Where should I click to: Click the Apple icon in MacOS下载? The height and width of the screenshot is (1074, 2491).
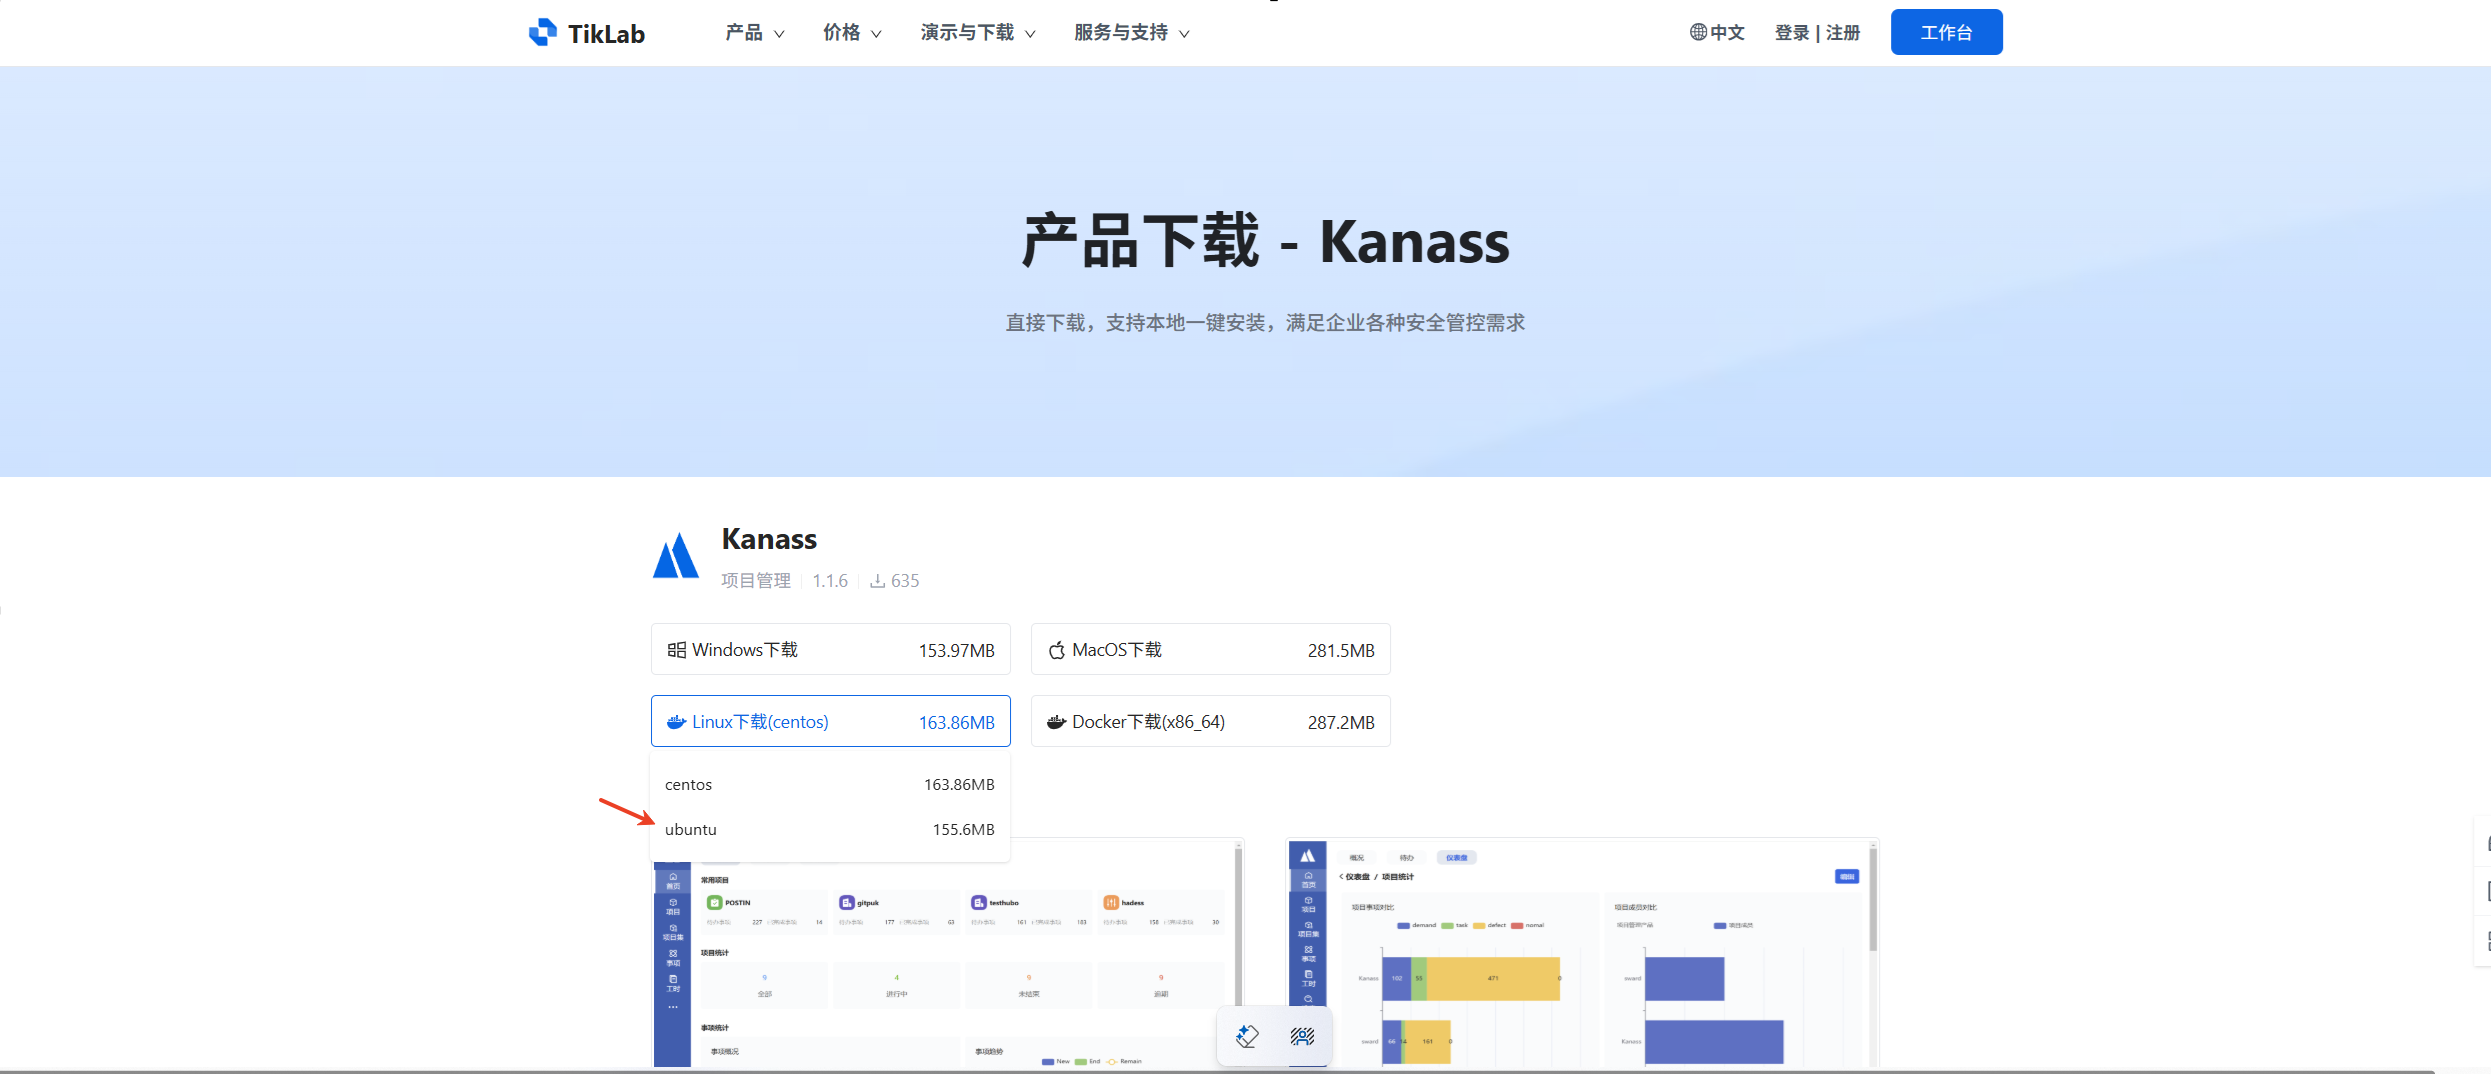(x=1056, y=650)
